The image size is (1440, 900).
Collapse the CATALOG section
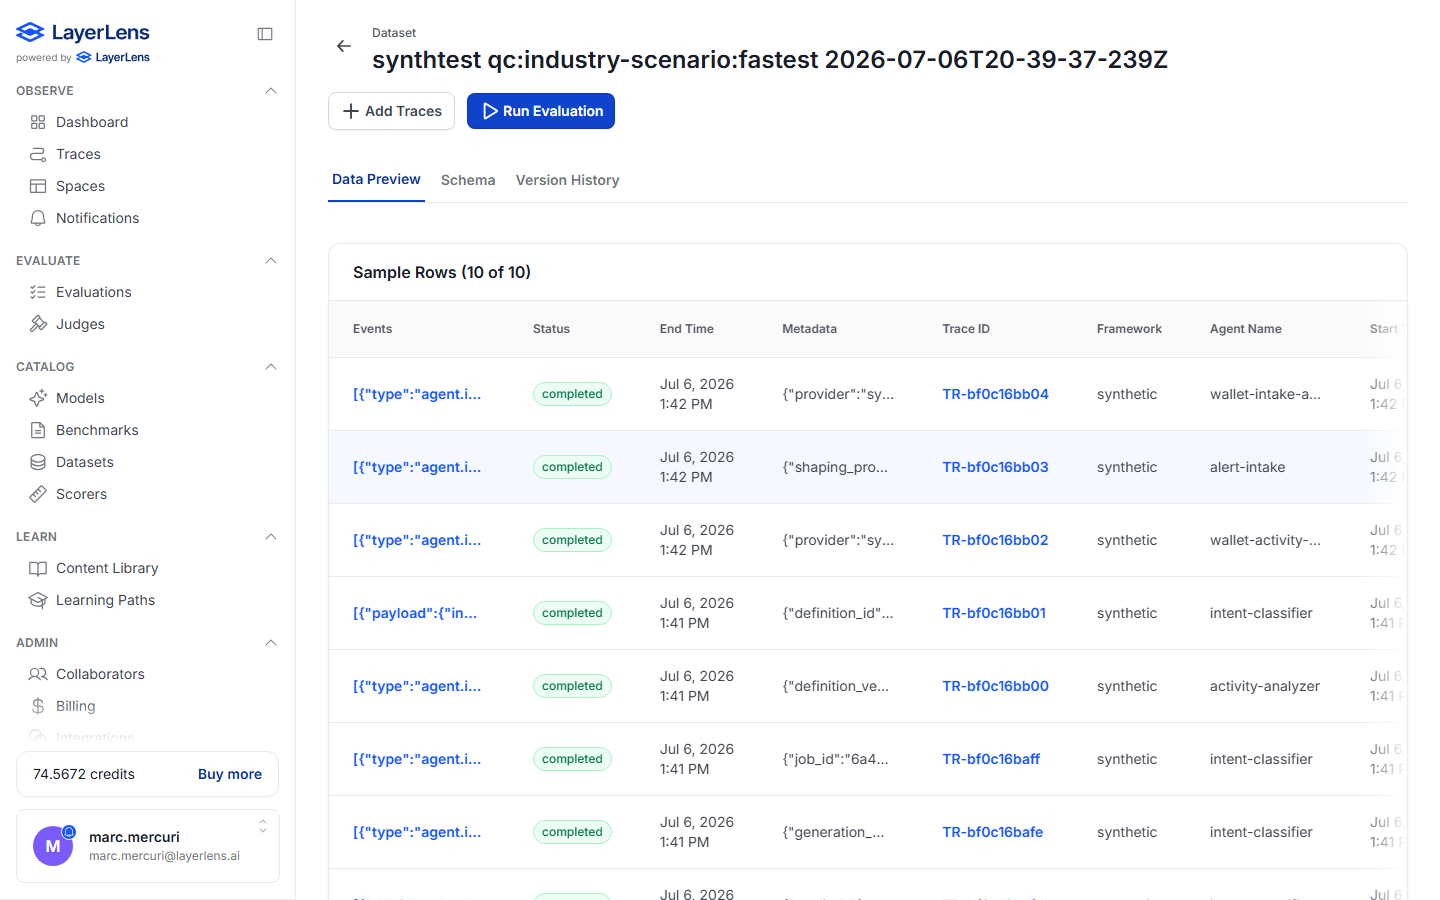pos(270,367)
